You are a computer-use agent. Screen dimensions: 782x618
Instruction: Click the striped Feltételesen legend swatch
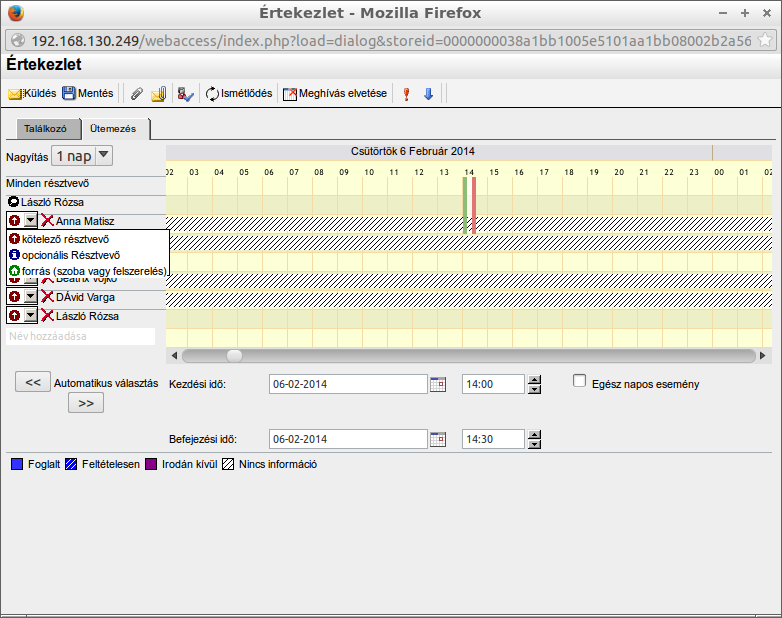click(71, 464)
